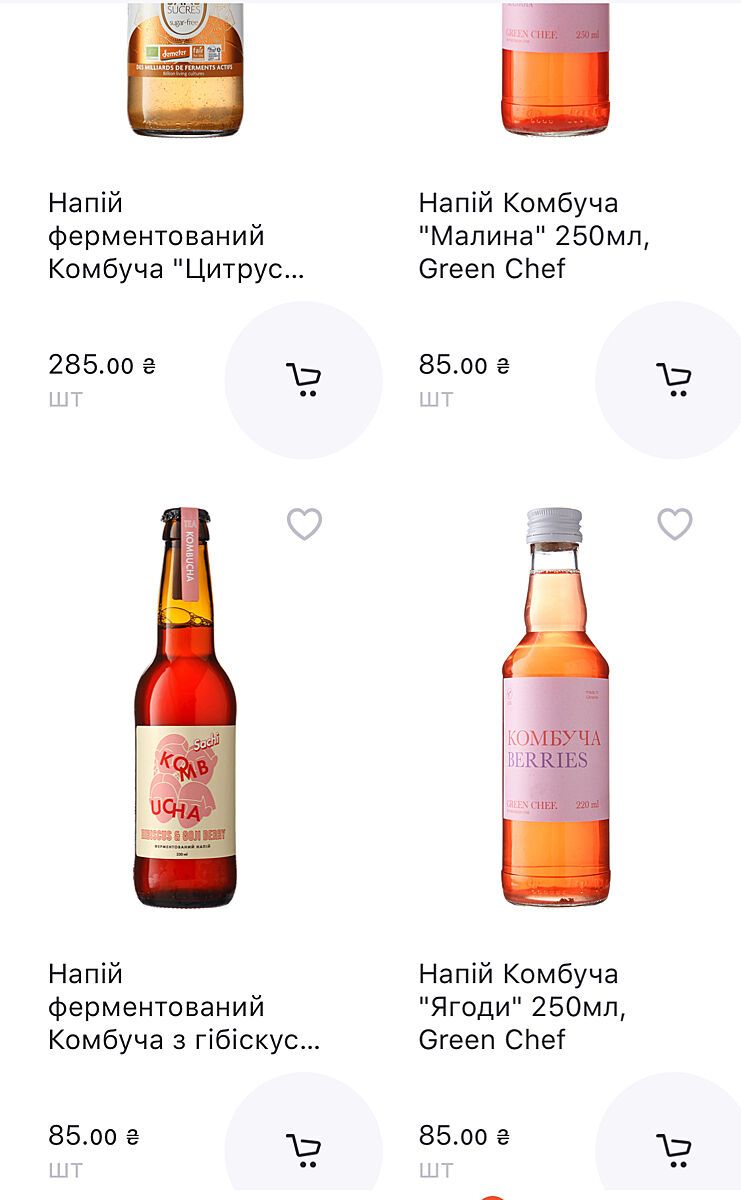Open the Комбуча "Цитрус" product title
This screenshot has height=1200, width=741.
176,236
